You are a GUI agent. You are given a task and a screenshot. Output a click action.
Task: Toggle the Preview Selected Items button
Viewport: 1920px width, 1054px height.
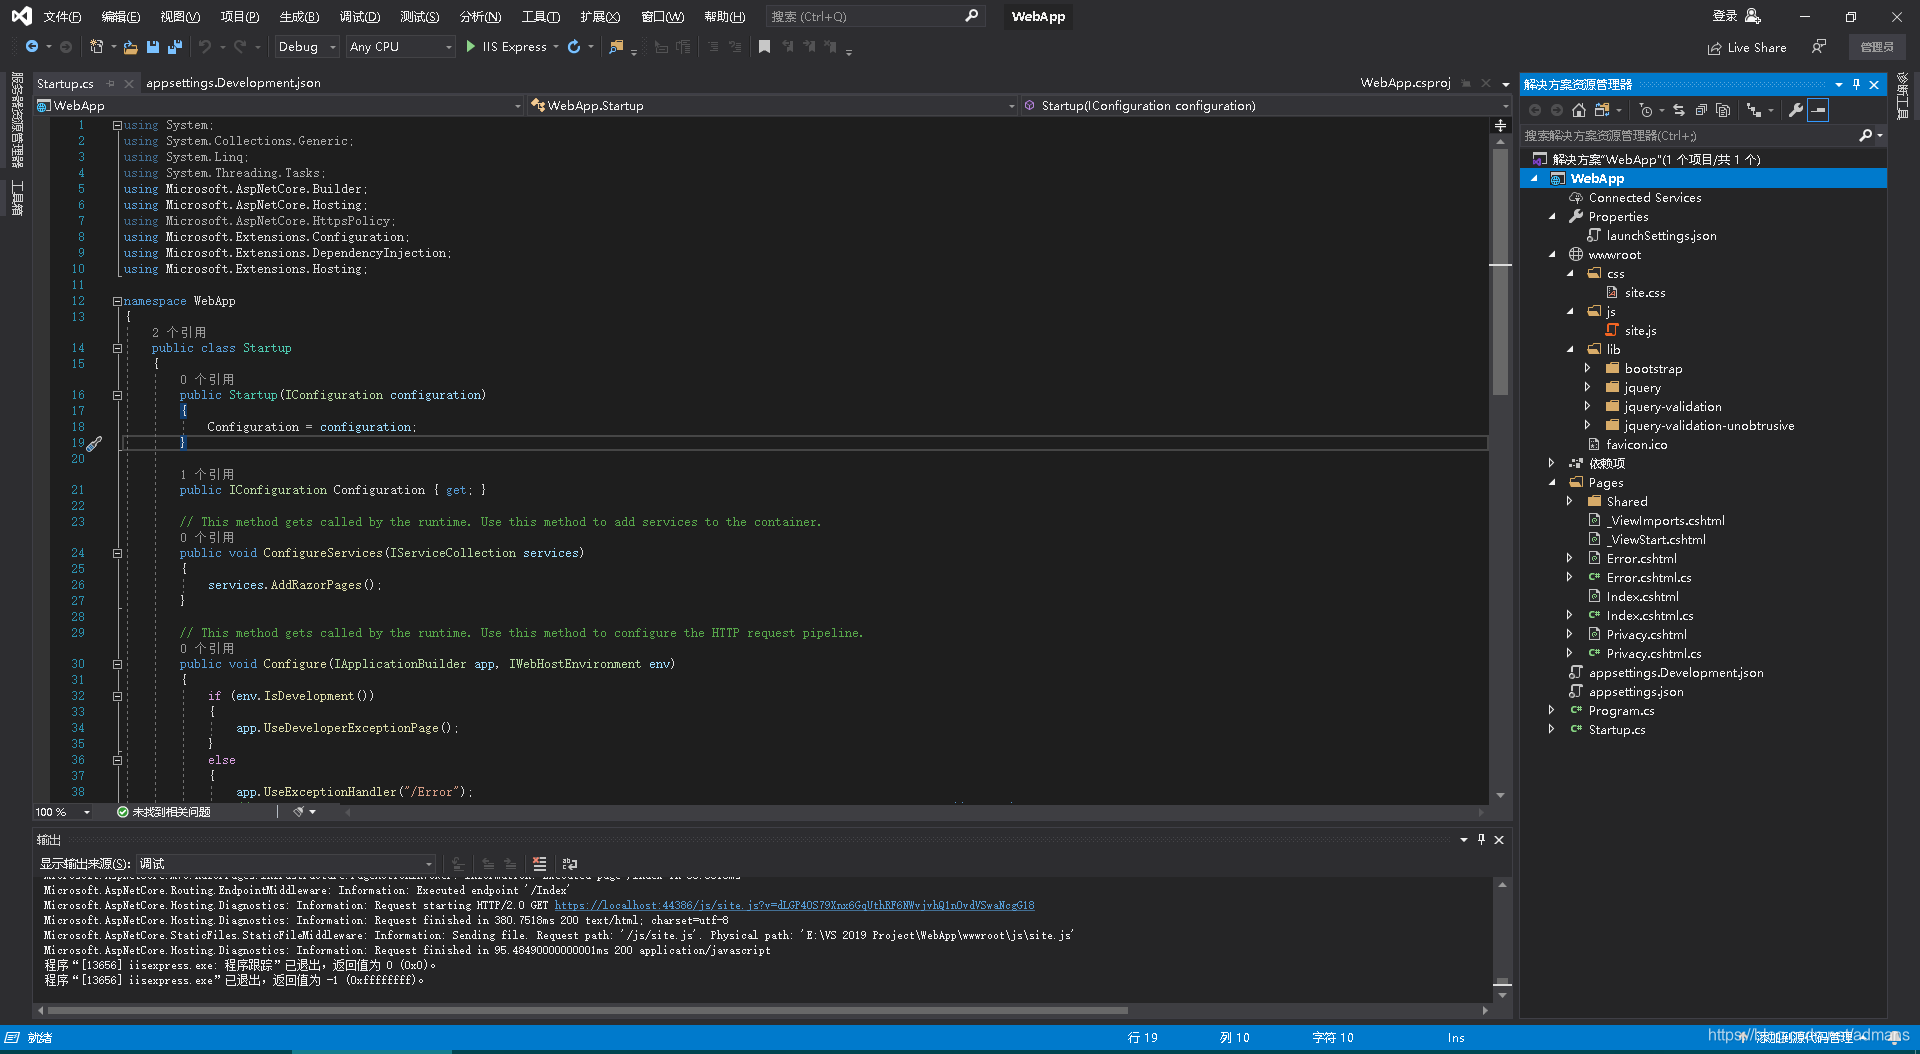pyautogui.click(x=1818, y=110)
